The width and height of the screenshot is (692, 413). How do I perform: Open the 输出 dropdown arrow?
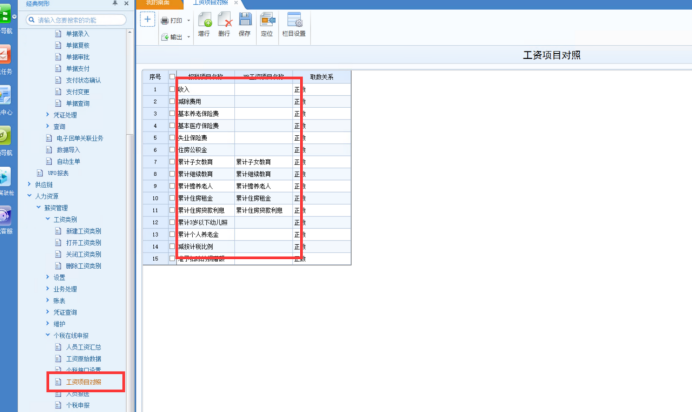click(188, 37)
